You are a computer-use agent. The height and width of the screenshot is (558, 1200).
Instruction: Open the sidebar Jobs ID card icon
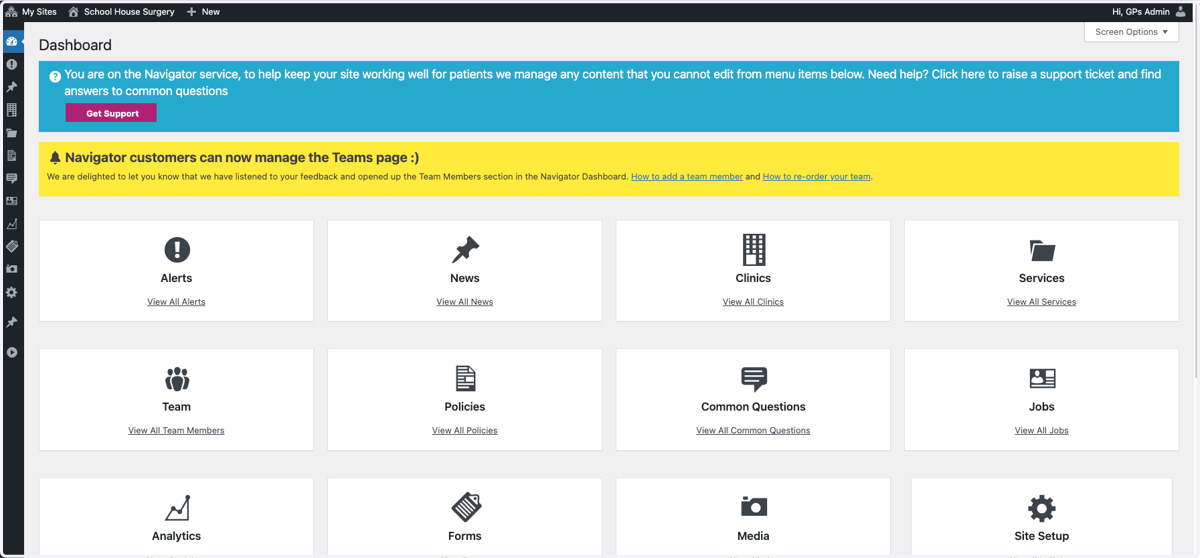click(x=12, y=201)
